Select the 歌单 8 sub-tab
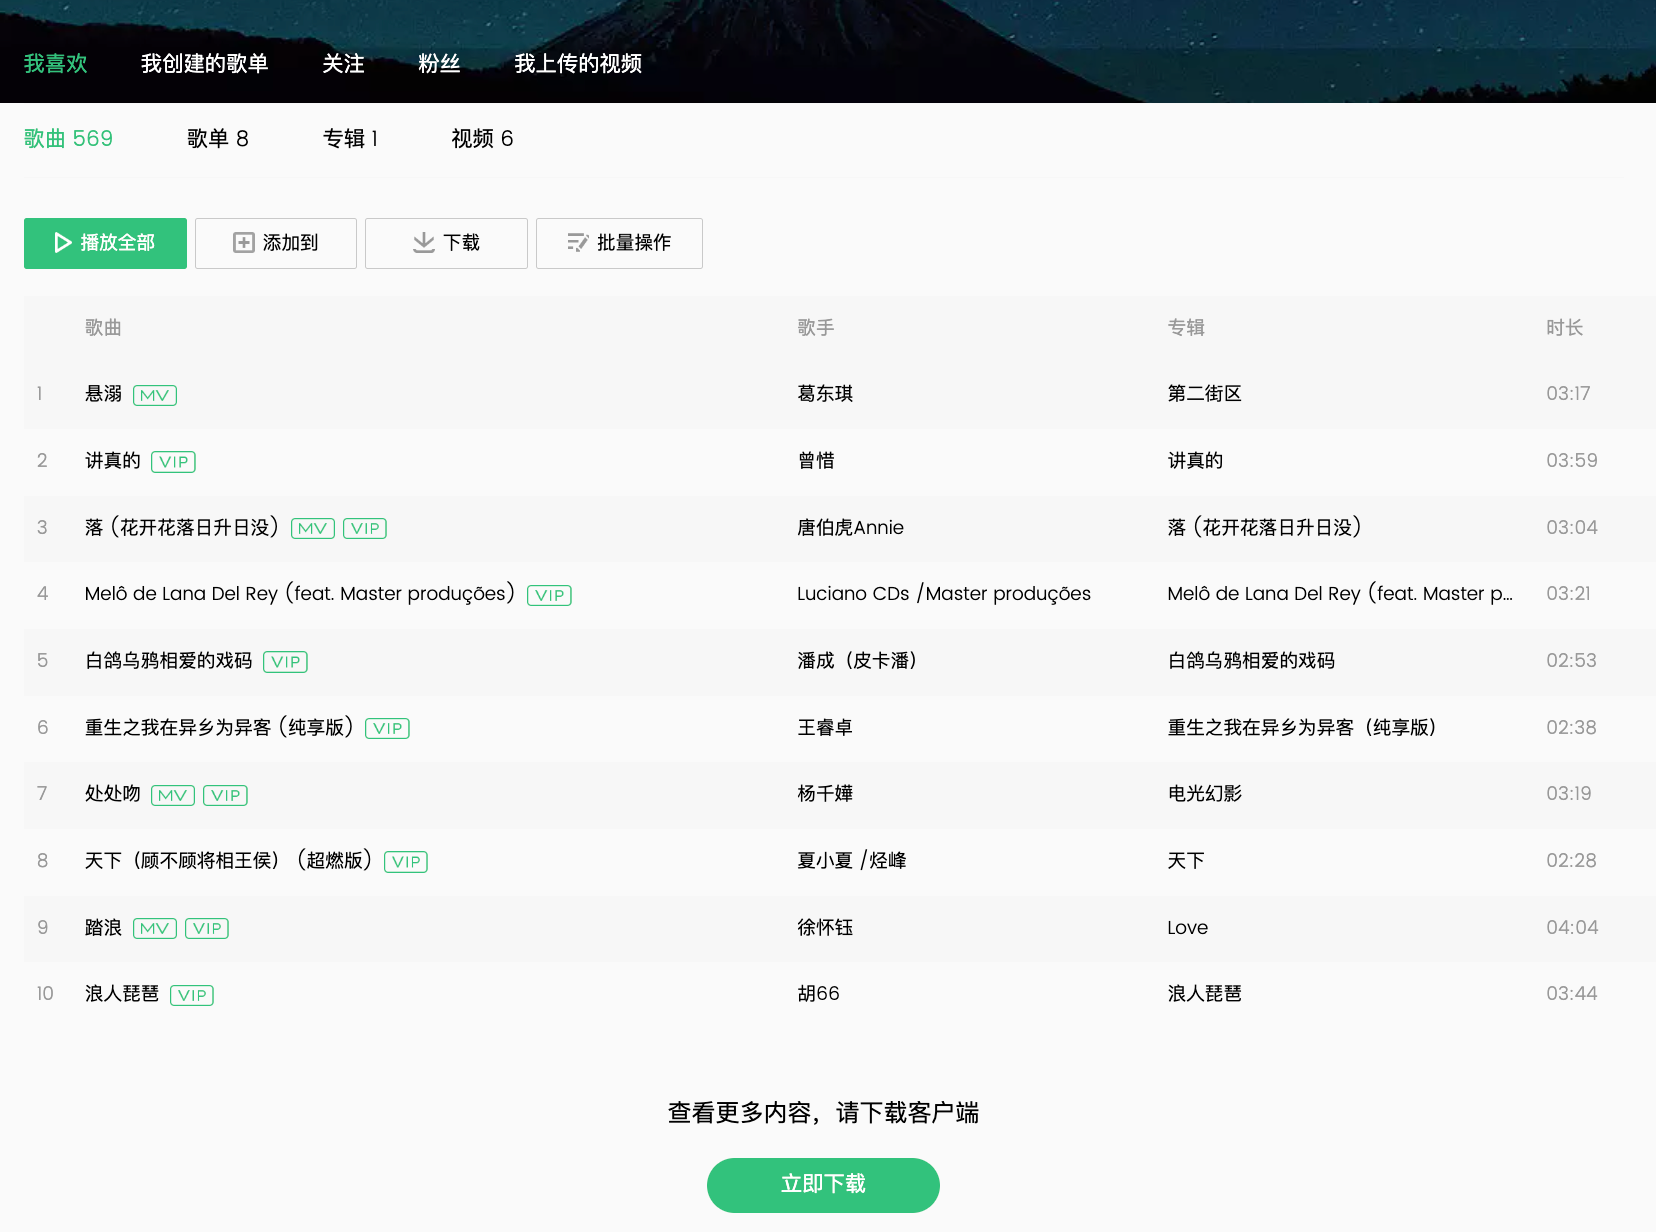 [217, 139]
